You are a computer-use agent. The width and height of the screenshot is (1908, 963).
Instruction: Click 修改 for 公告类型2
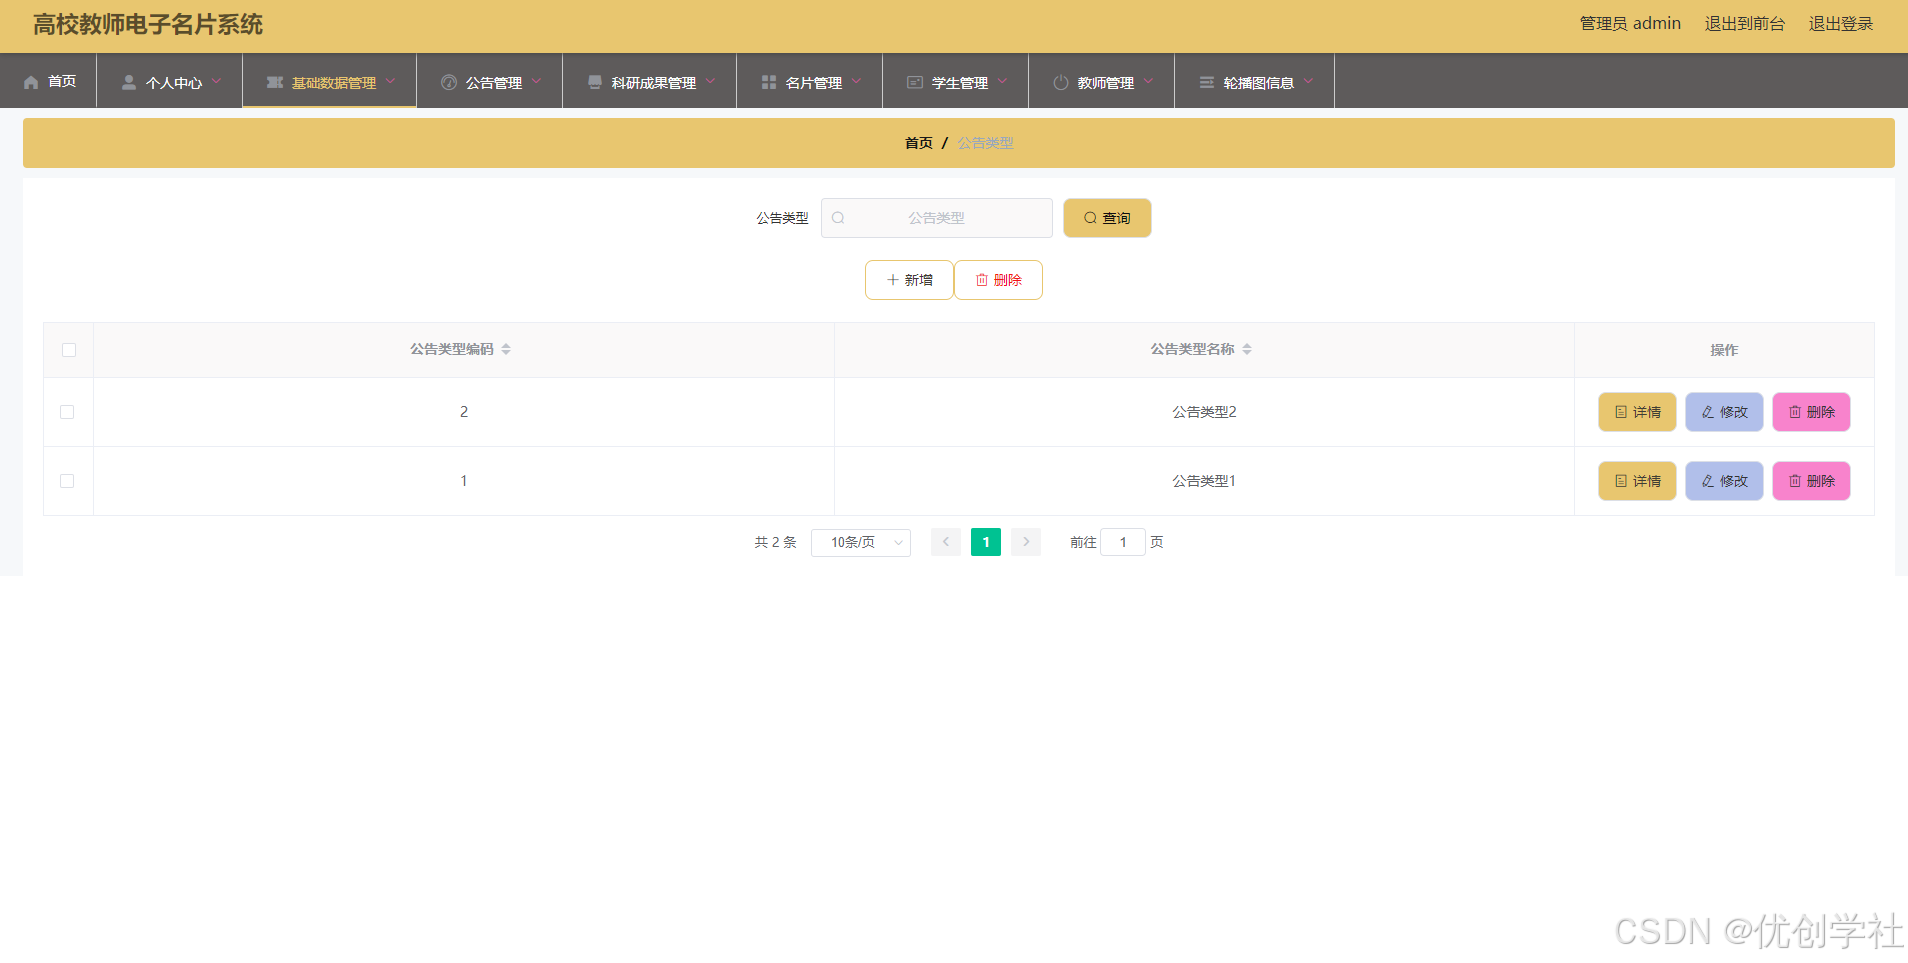click(x=1724, y=412)
